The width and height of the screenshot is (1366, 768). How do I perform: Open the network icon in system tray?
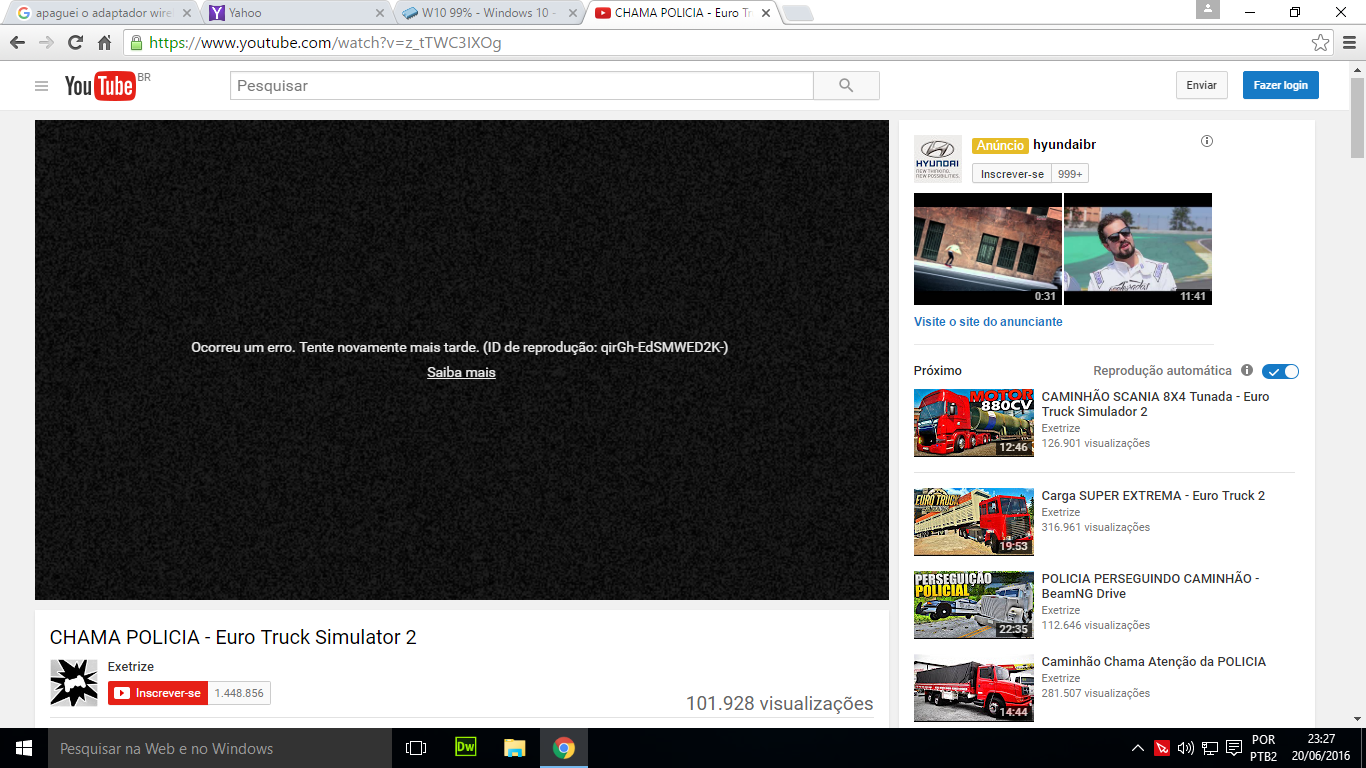1210,748
